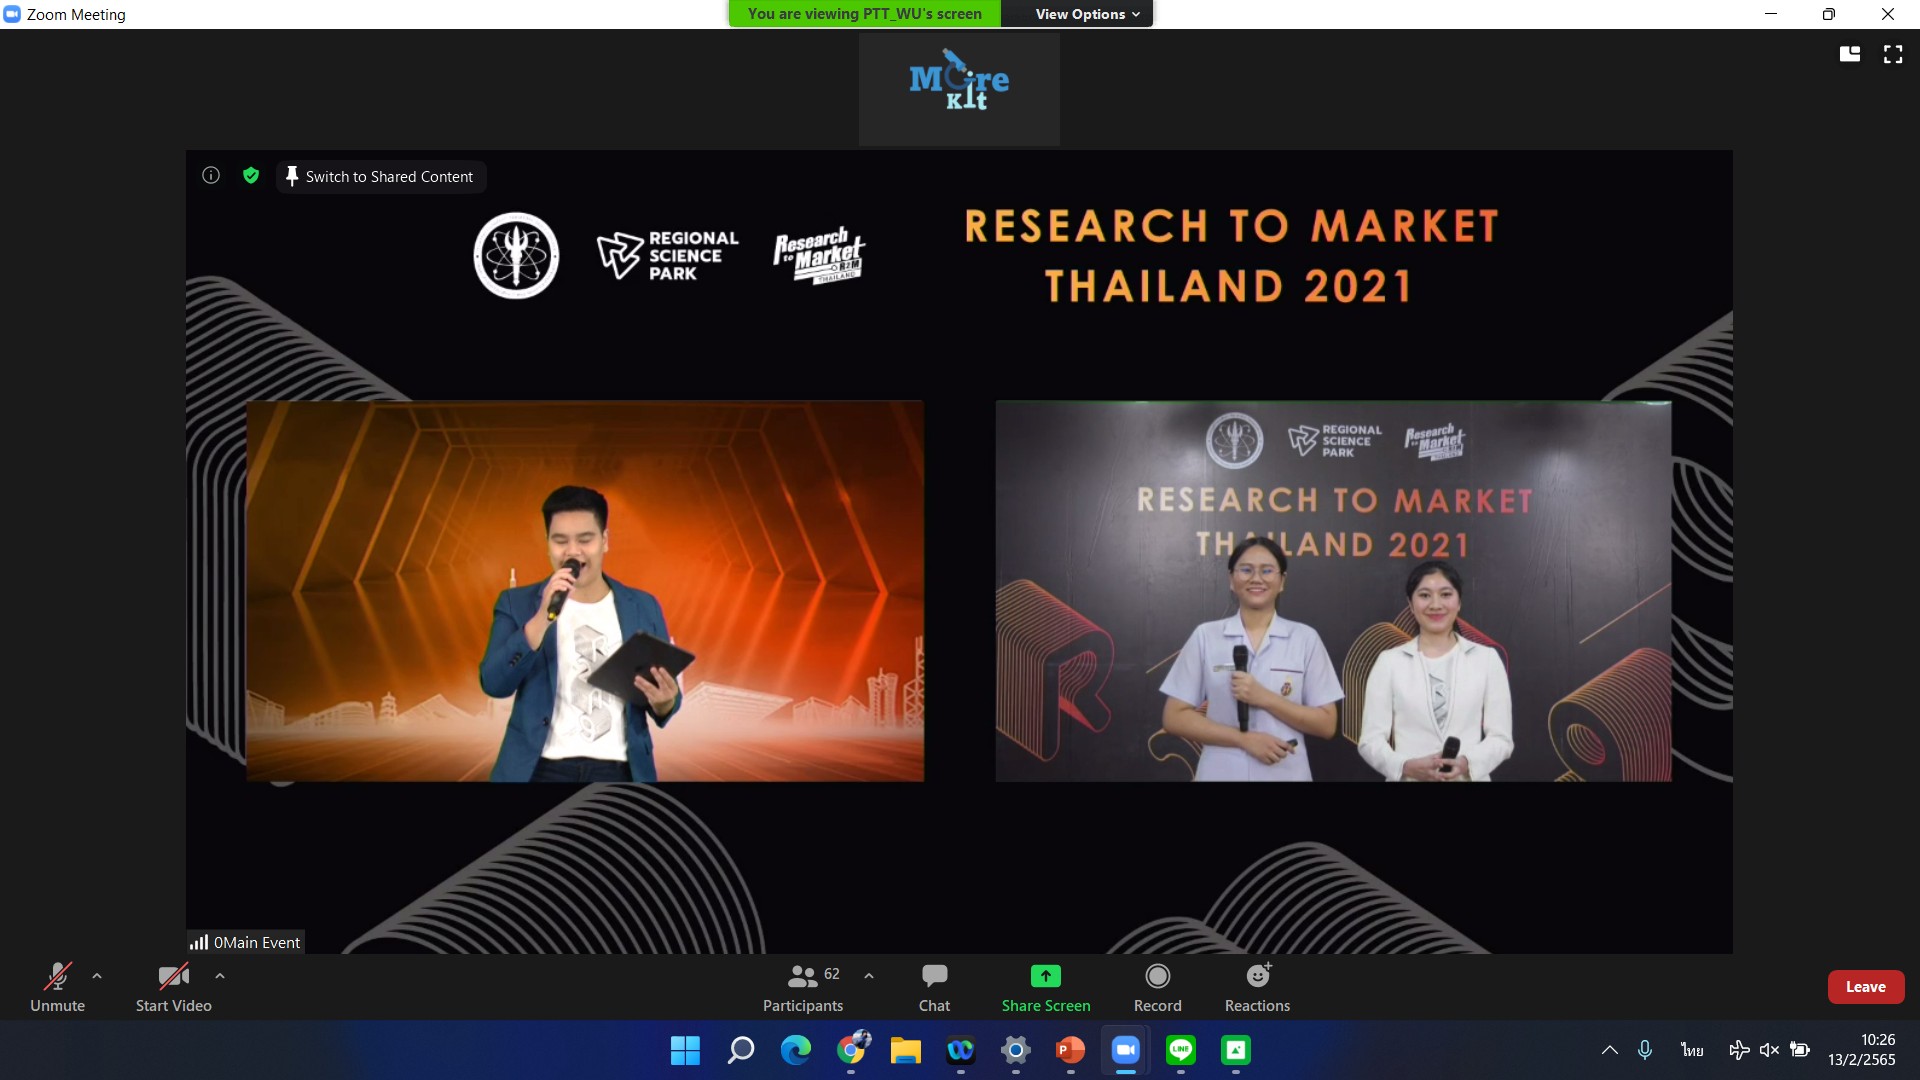Open File Explorer from taskbar
Image resolution: width=1920 pixels, height=1080 pixels.
tap(906, 1050)
